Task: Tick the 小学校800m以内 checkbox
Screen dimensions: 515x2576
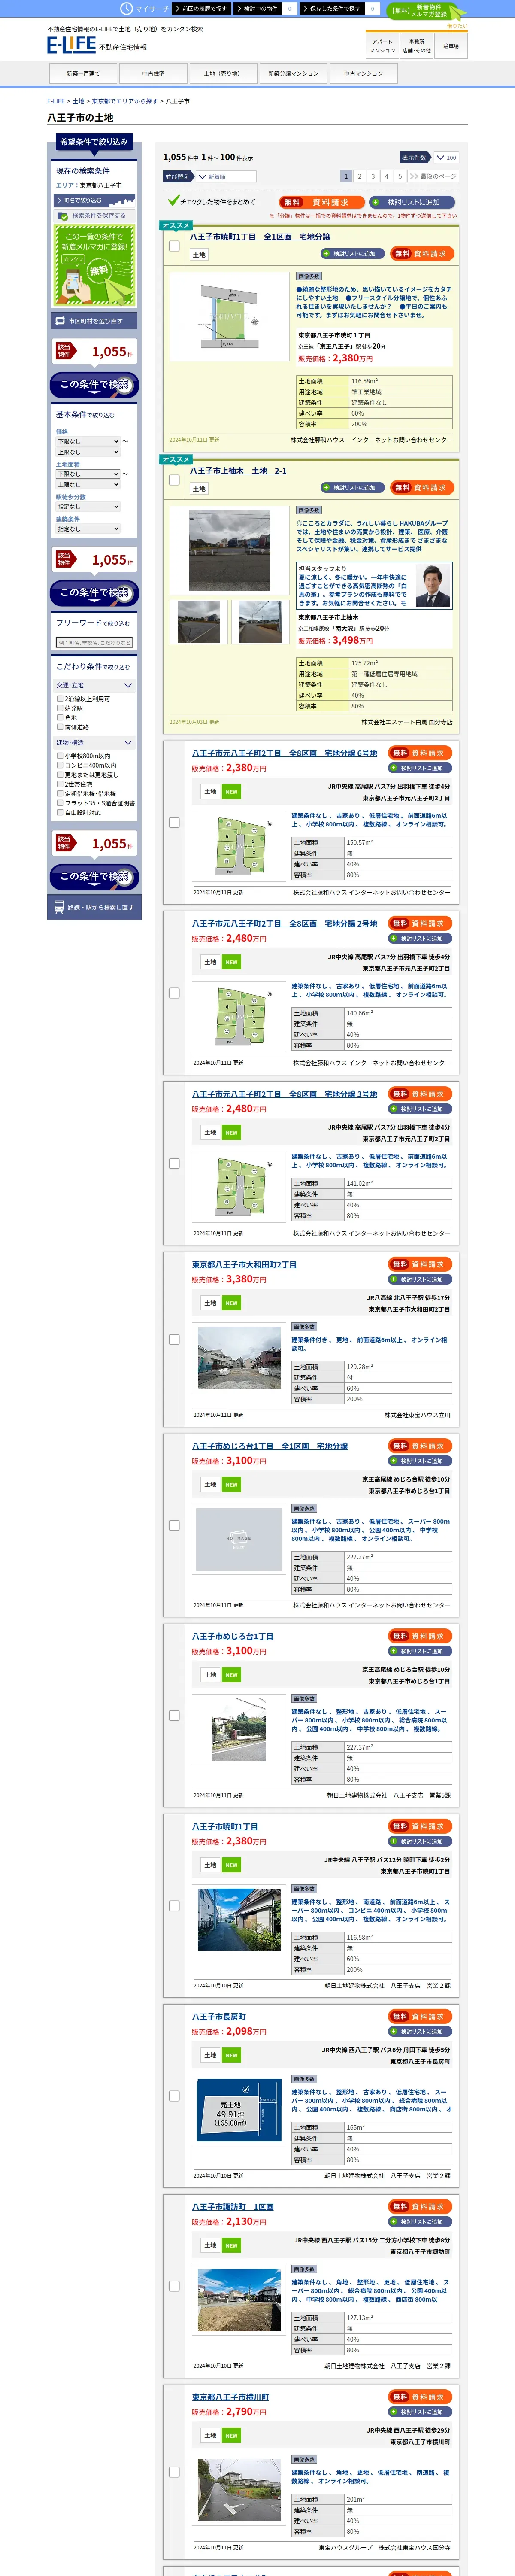Action: tap(60, 756)
